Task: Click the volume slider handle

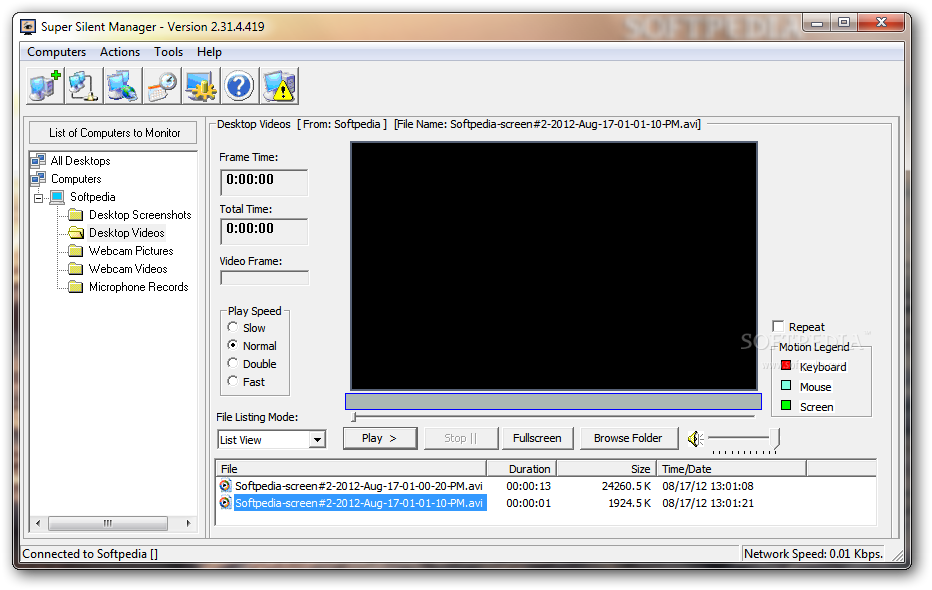Action: click(774, 438)
